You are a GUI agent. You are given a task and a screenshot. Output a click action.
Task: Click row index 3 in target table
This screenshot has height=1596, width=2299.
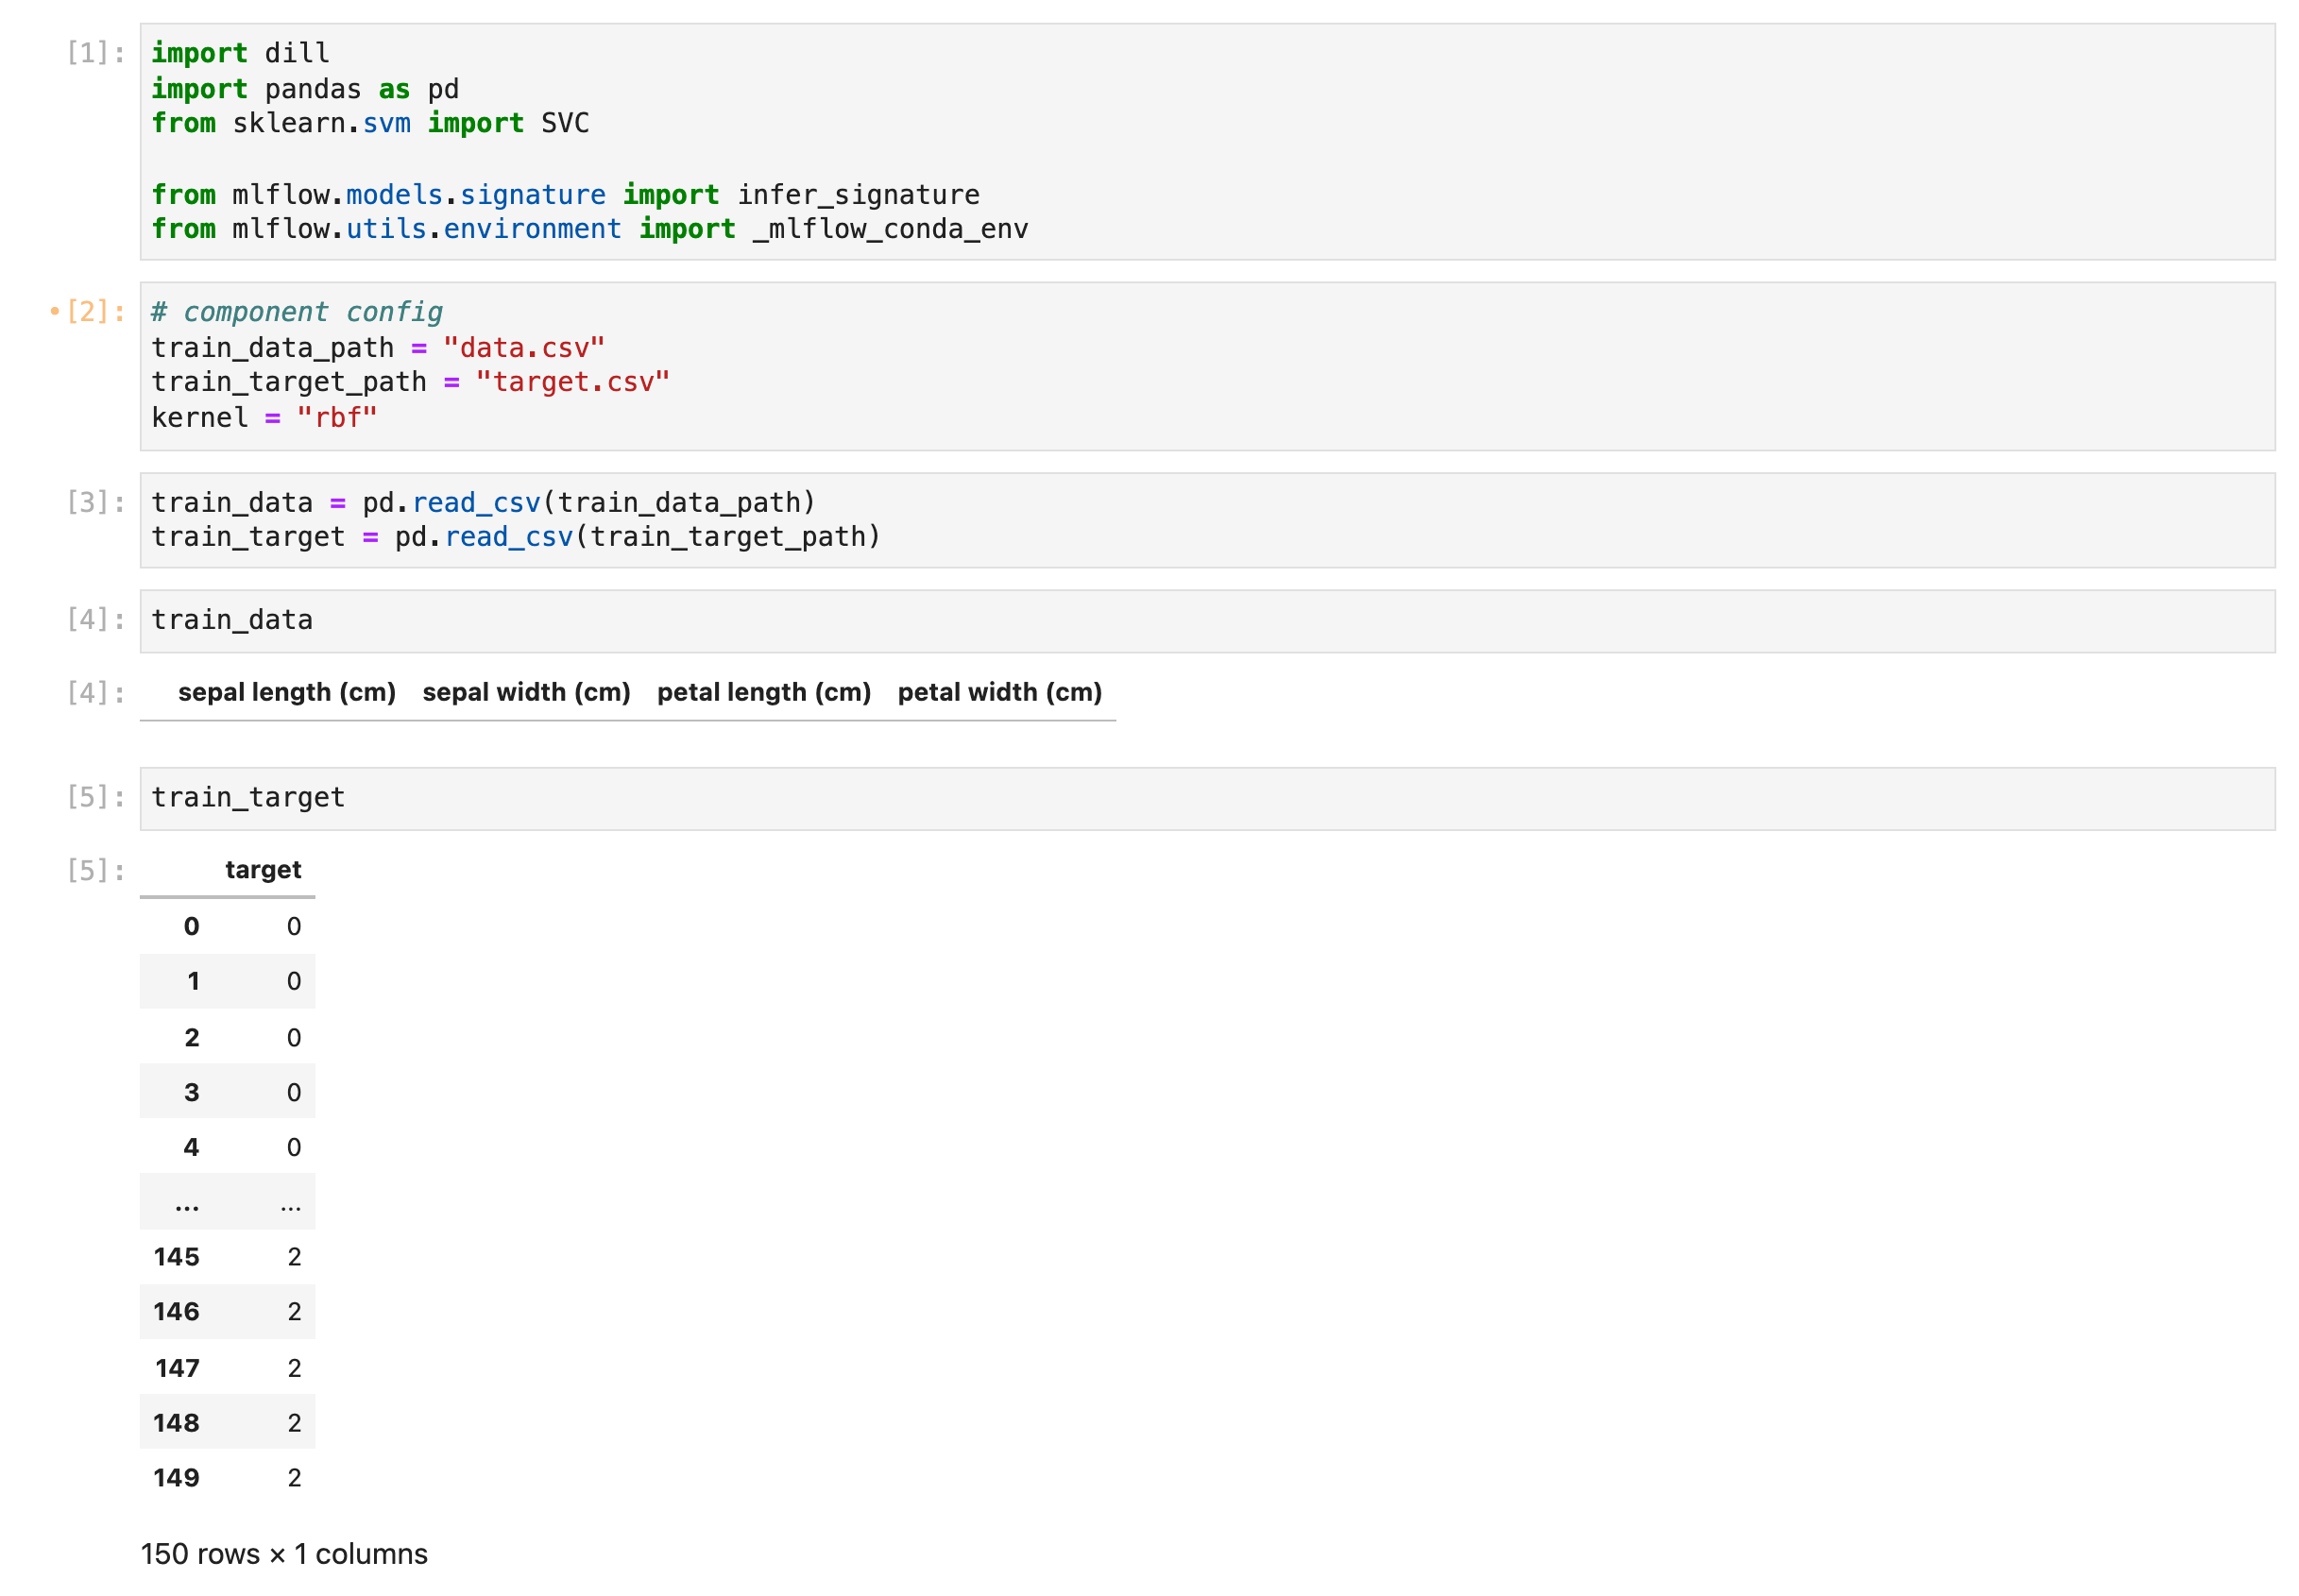click(x=192, y=1092)
